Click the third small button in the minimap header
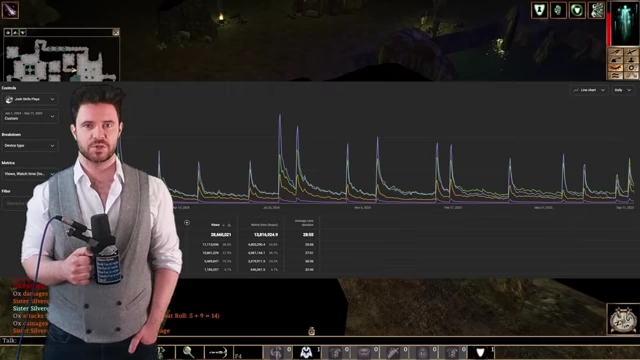The width and height of the screenshot is (640, 360). tap(22, 32)
